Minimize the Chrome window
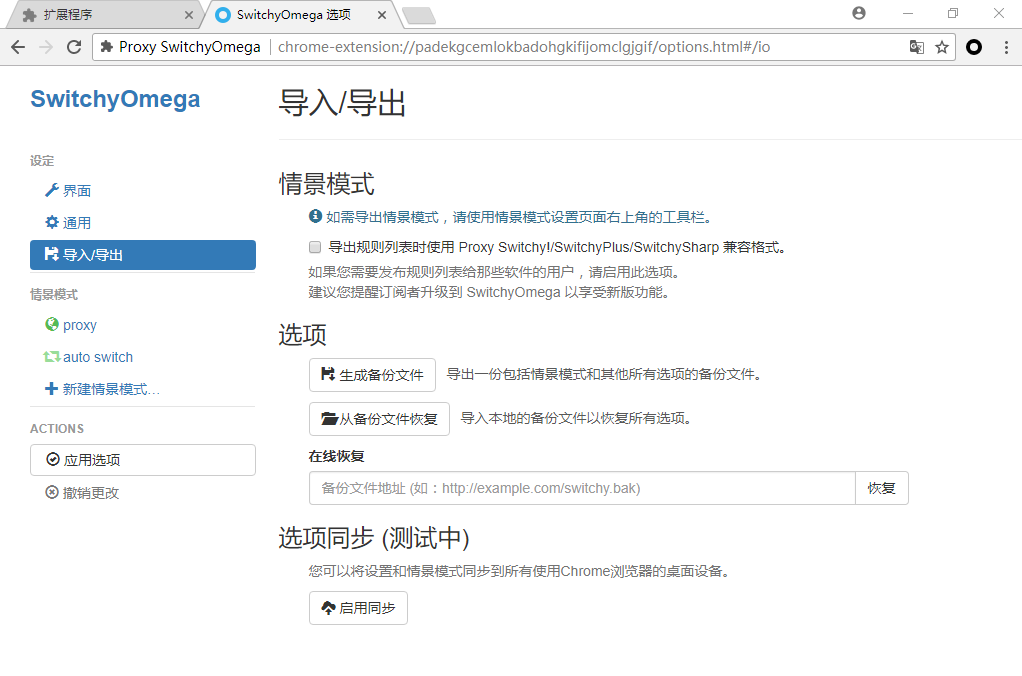The width and height of the screenshot is (1022, 676). [x=908, y=13]
